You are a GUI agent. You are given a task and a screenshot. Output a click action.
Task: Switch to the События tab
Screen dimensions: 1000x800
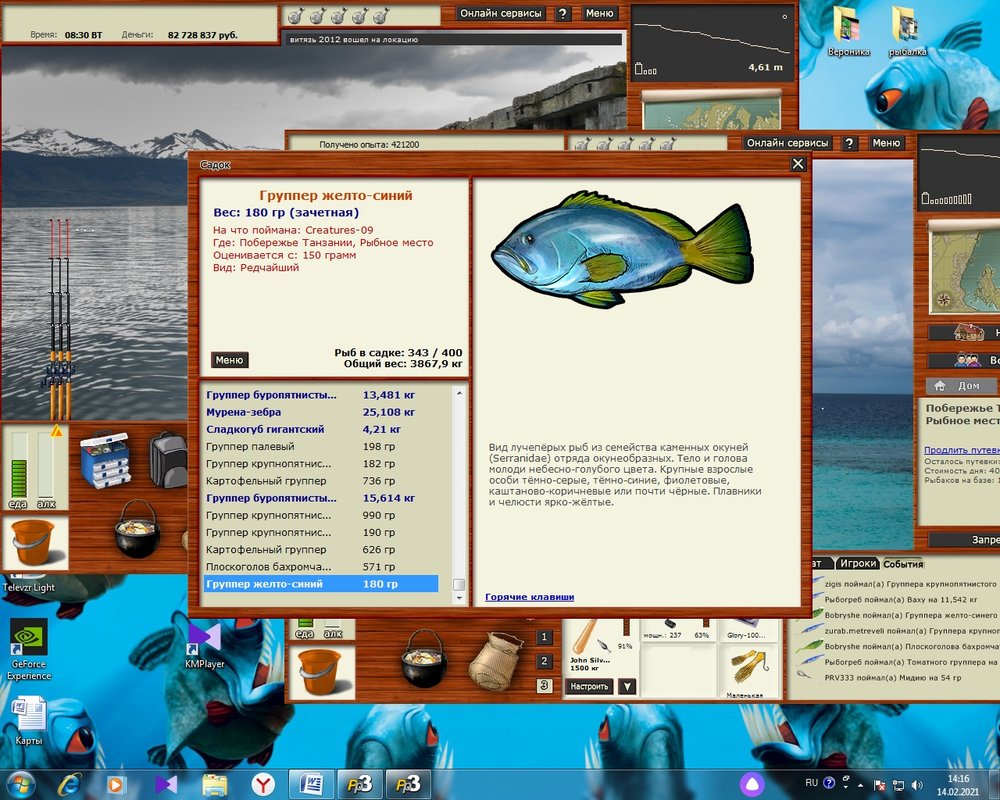pyautogui.click(x=902, y=564)
